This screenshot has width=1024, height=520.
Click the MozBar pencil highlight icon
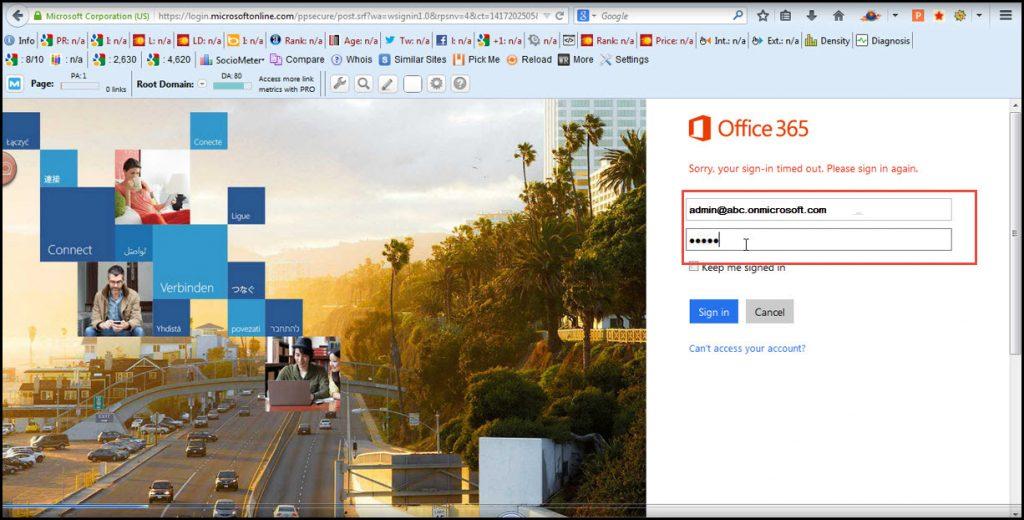[388, 84]
